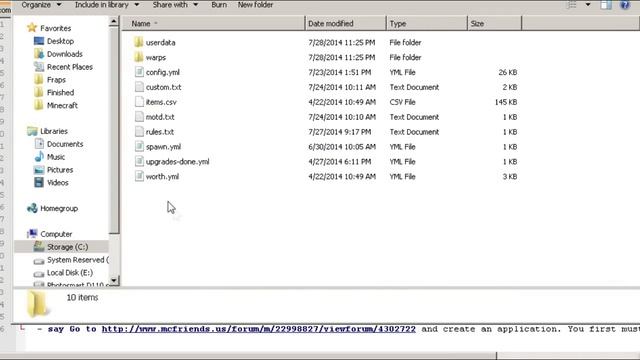Select the config.yml file name
Viewport: 640px width, 360px height.
pos(162,72)
